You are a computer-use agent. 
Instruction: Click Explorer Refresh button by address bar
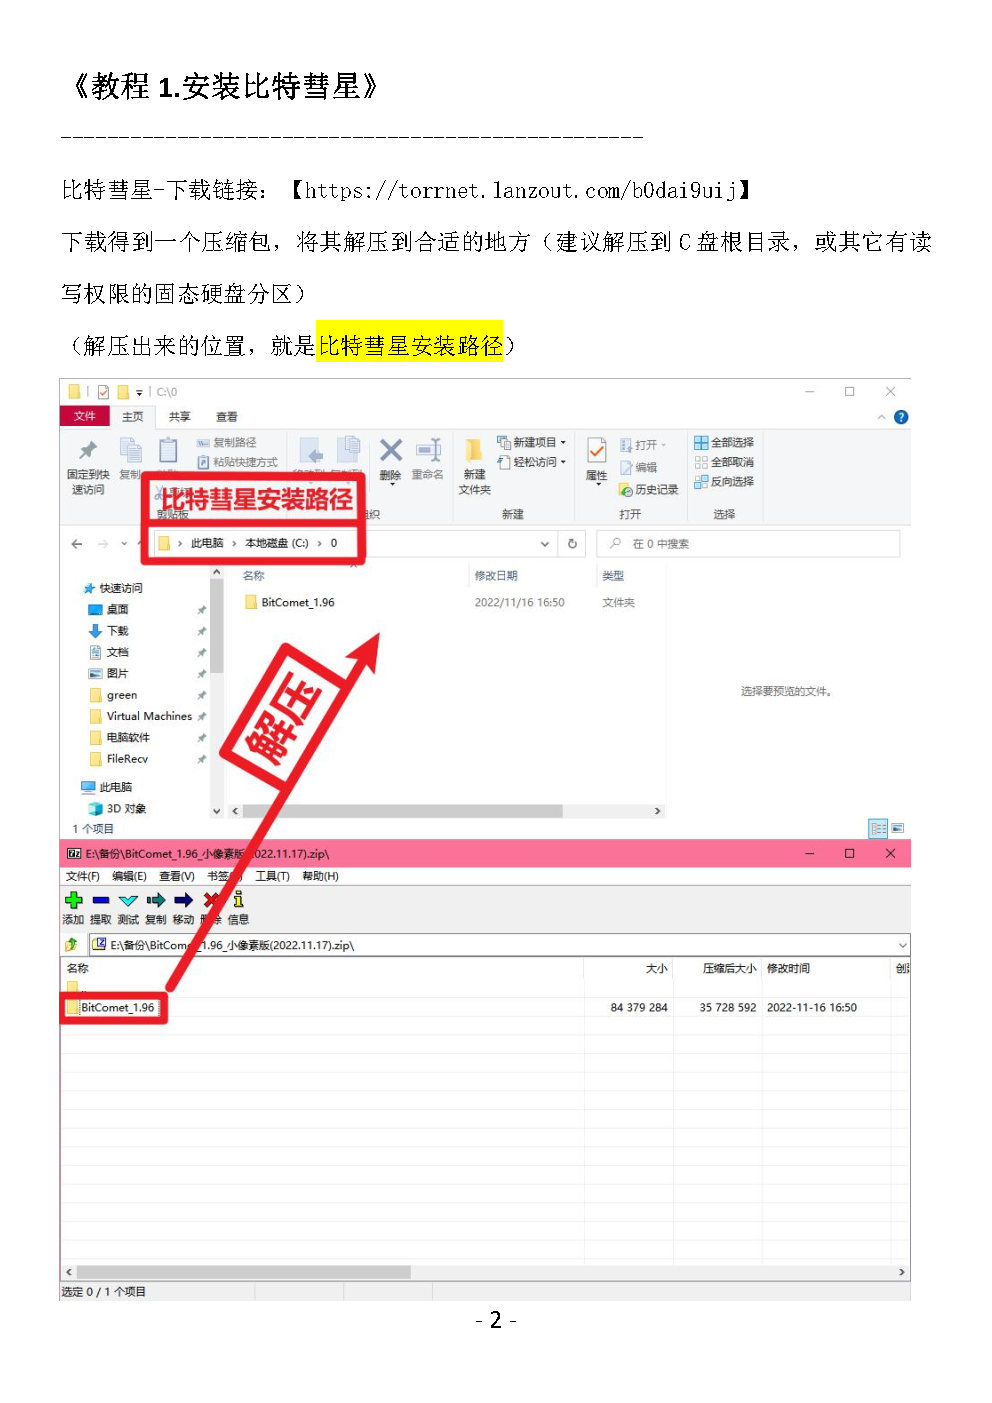click(572, 544)
